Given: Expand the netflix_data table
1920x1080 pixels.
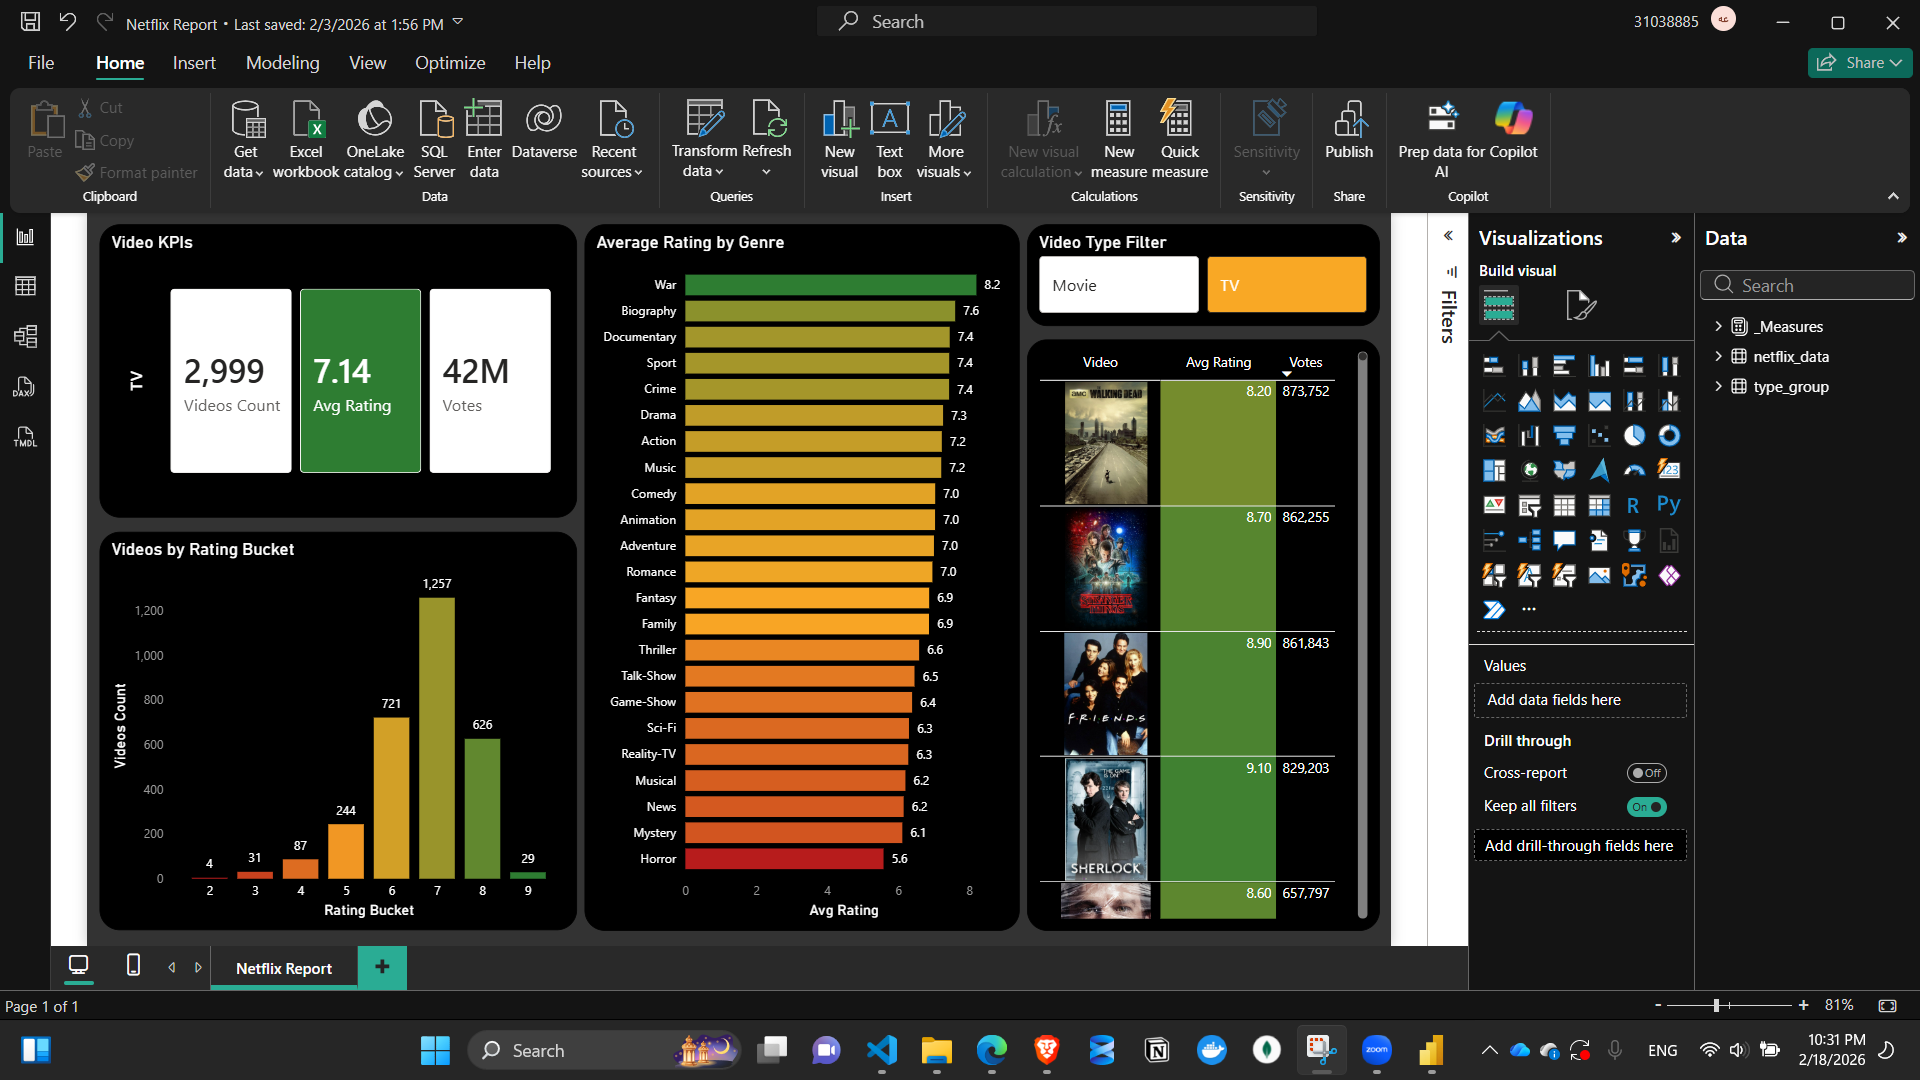Looking at the screenshot, I should coord(1718,357).
